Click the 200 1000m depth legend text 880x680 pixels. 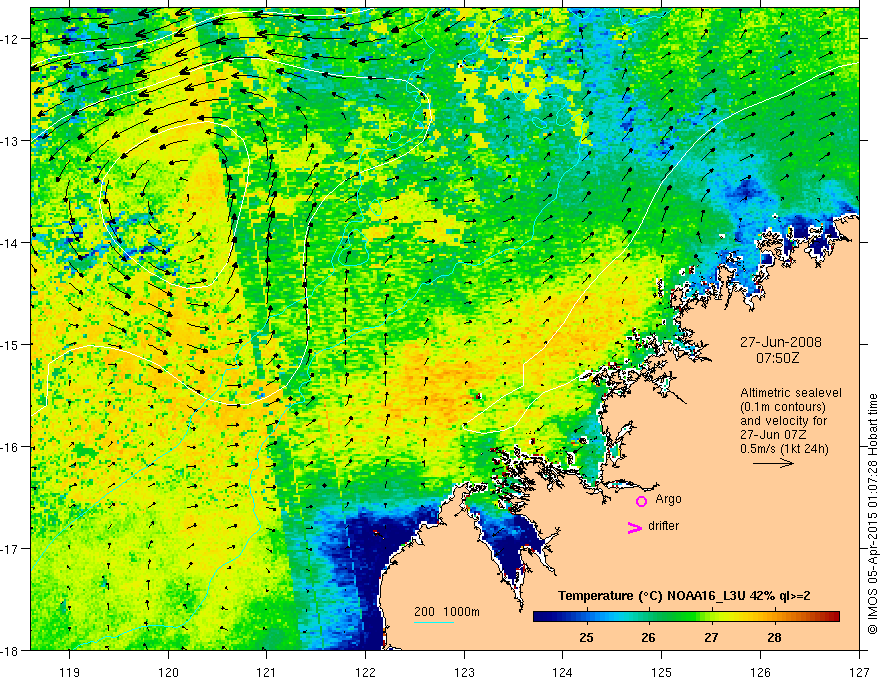[447, 612]
